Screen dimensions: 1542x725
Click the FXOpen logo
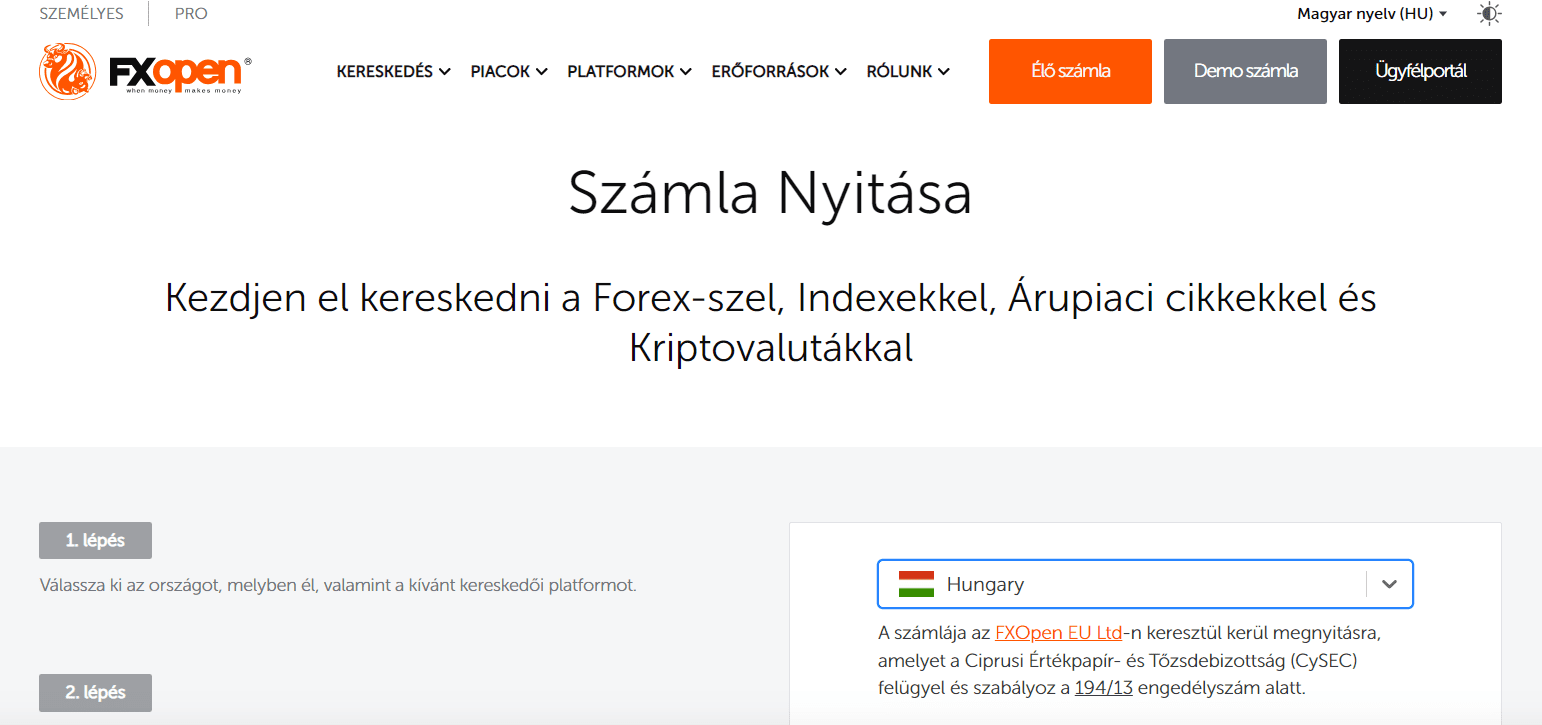tap(145, 71)
